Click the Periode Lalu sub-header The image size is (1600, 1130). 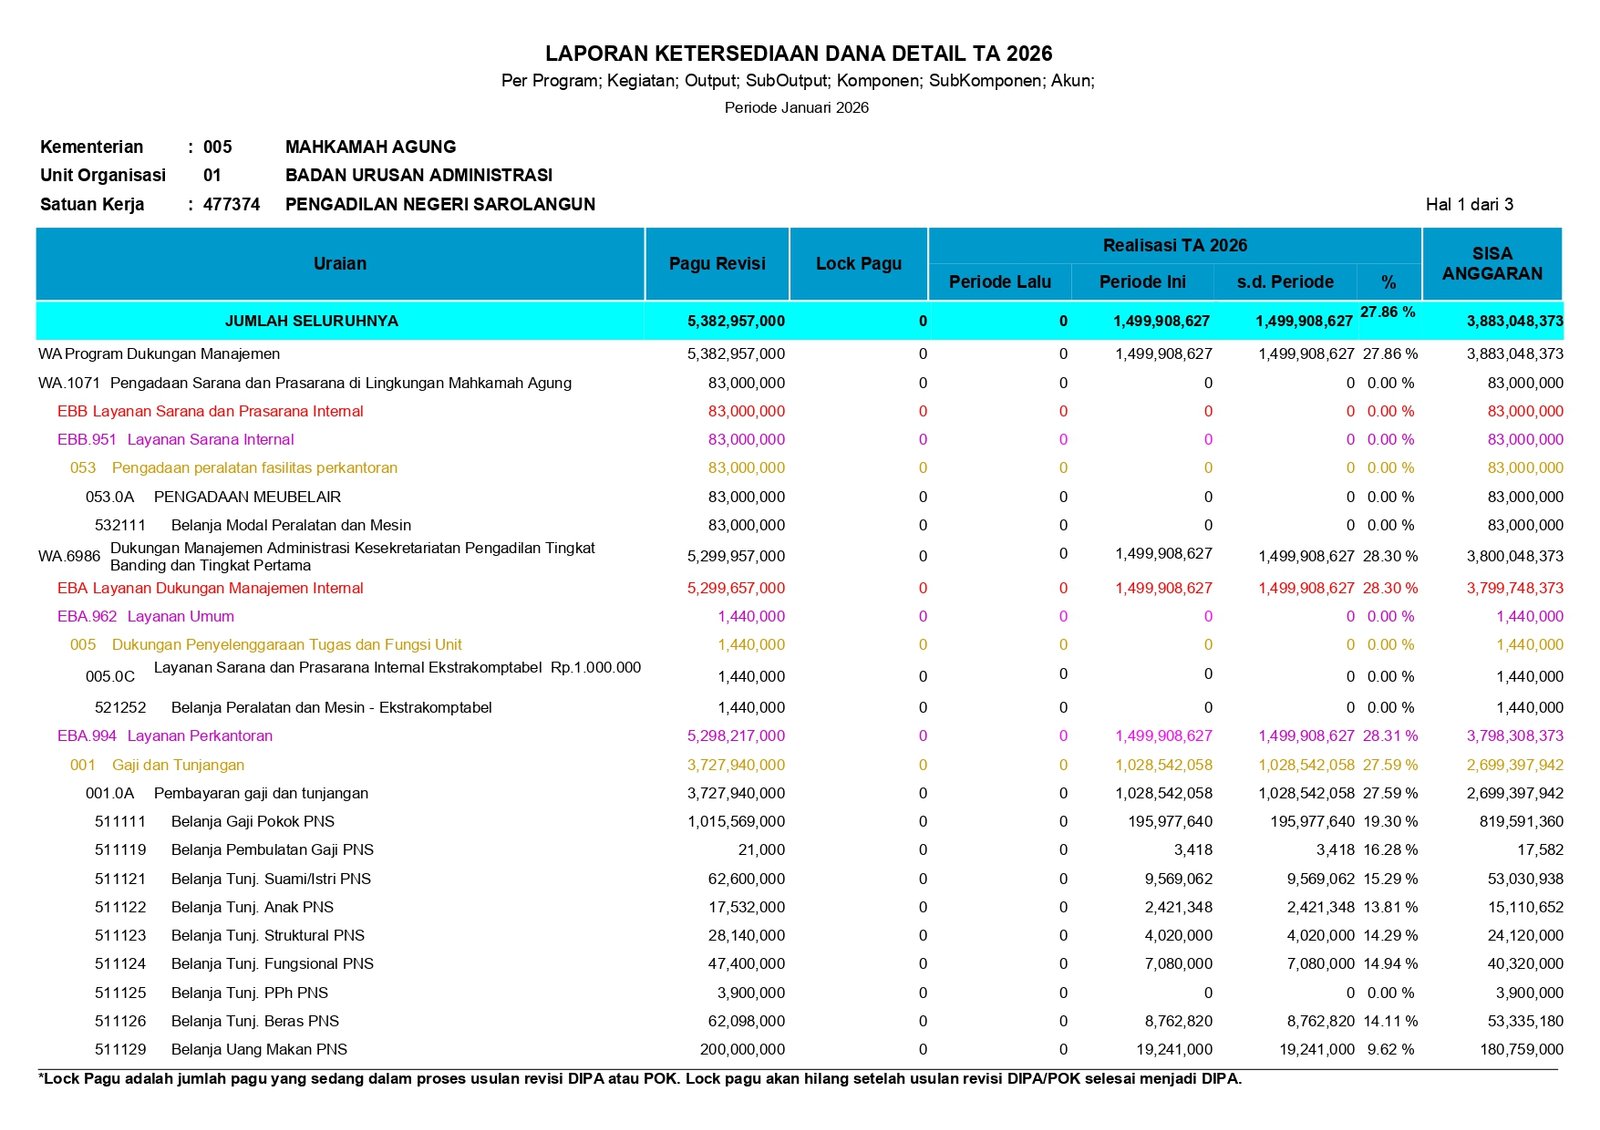click(x=999, y=282)
